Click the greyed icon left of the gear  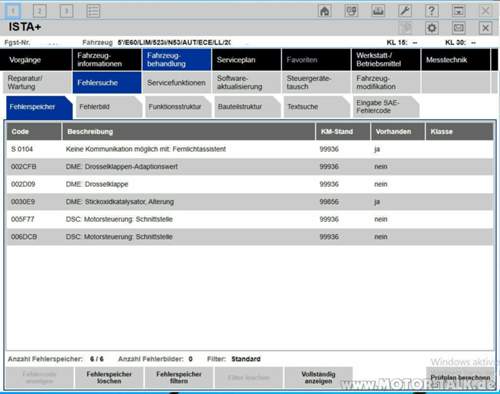(x=405, y=28)
